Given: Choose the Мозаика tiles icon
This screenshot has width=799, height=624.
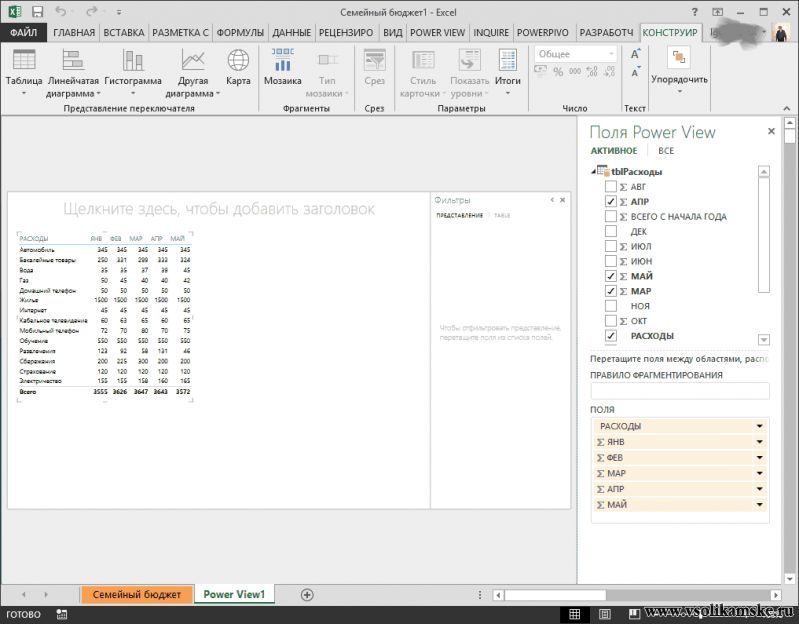Looking at the screenshot, I should [283, 60].
